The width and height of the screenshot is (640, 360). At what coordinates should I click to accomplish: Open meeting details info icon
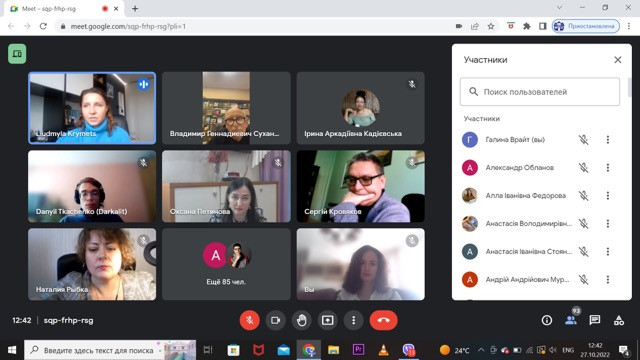[x=547, y=320]
